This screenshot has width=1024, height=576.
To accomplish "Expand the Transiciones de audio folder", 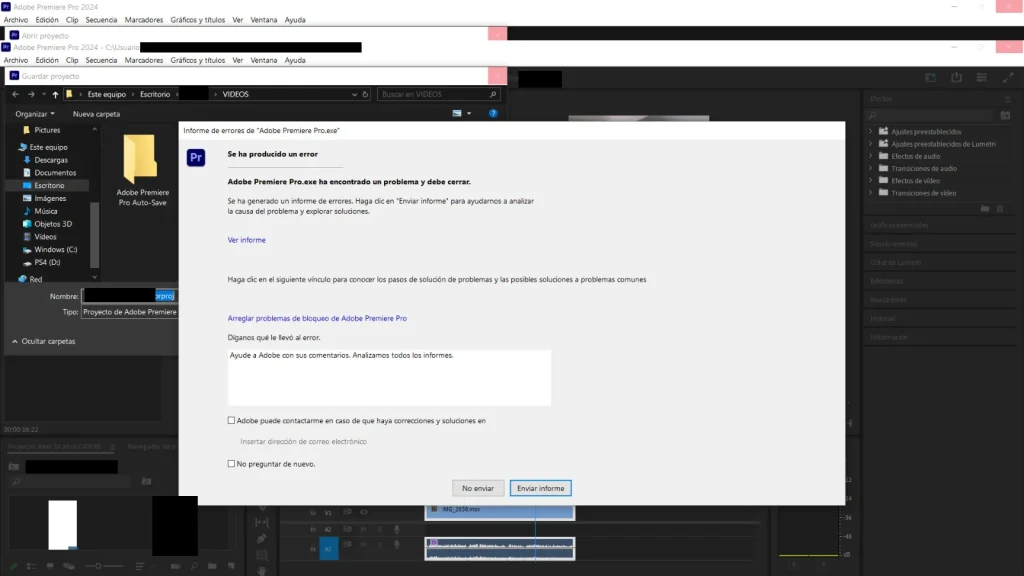I will pos(871,169).
